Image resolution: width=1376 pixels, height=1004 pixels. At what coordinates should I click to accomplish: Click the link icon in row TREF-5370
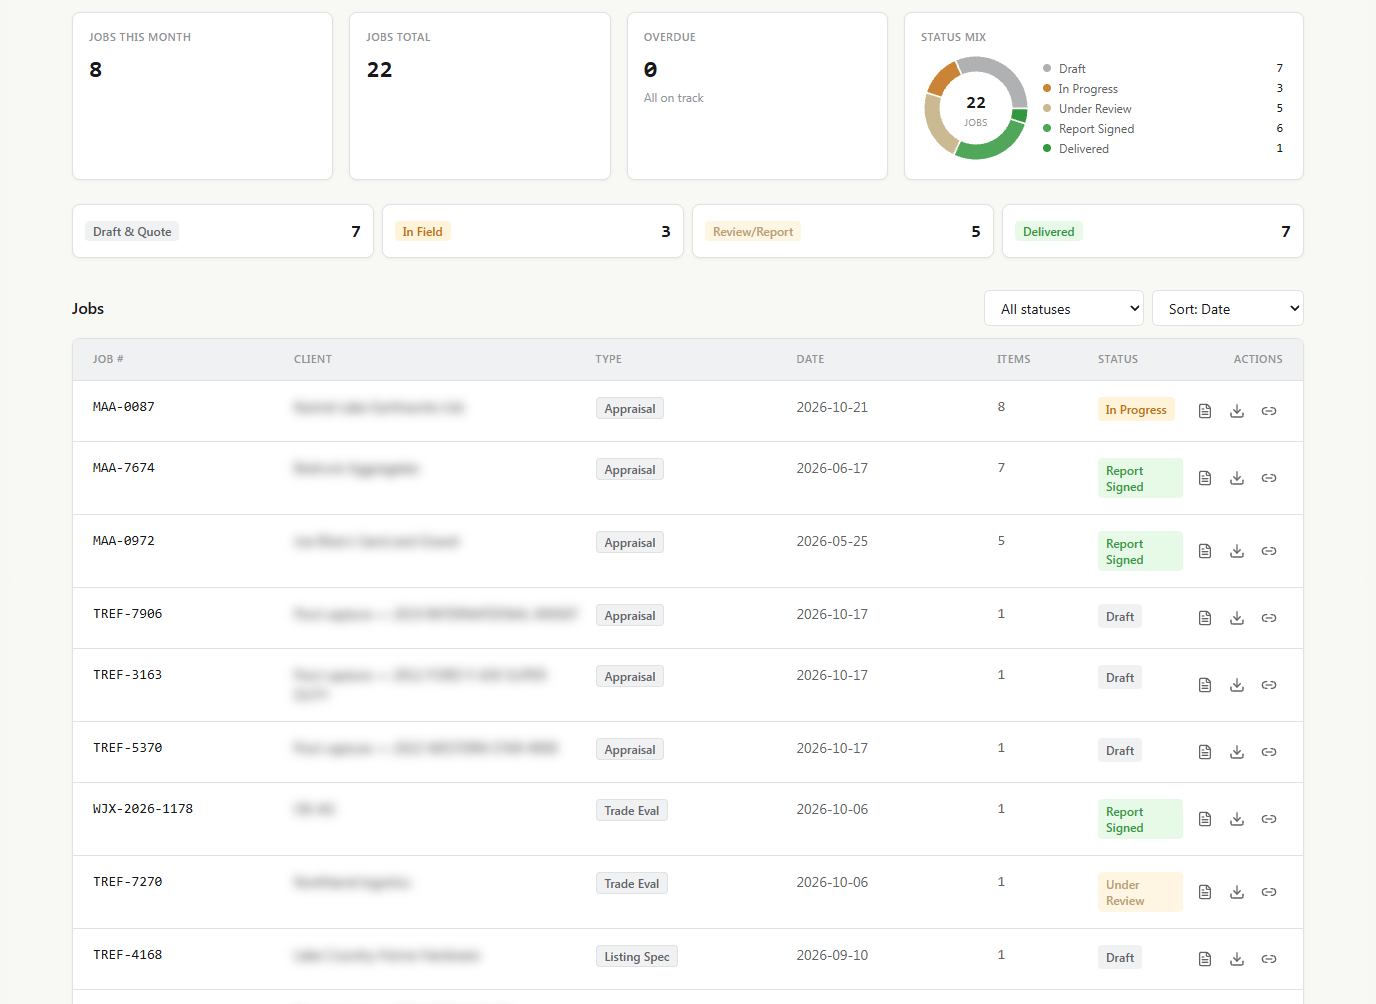click(x=1269, y=752)
